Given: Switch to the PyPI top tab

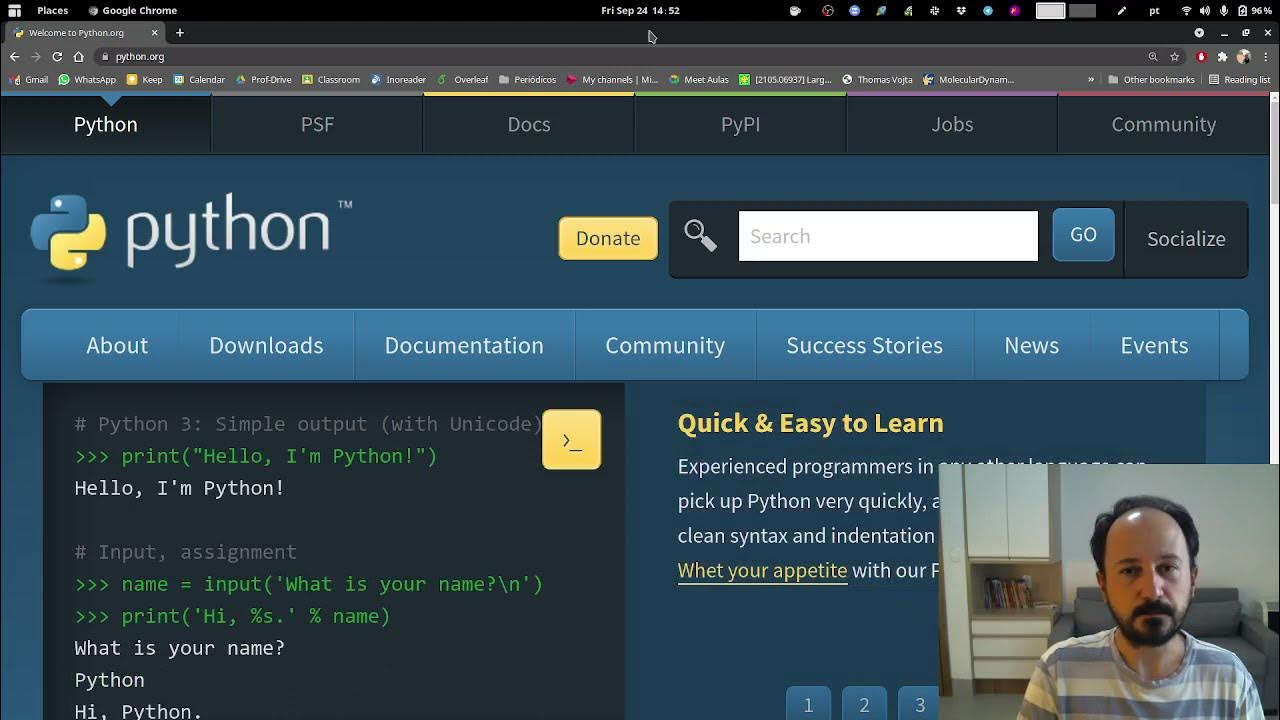Looking at the screenshot, I should 740,124.
